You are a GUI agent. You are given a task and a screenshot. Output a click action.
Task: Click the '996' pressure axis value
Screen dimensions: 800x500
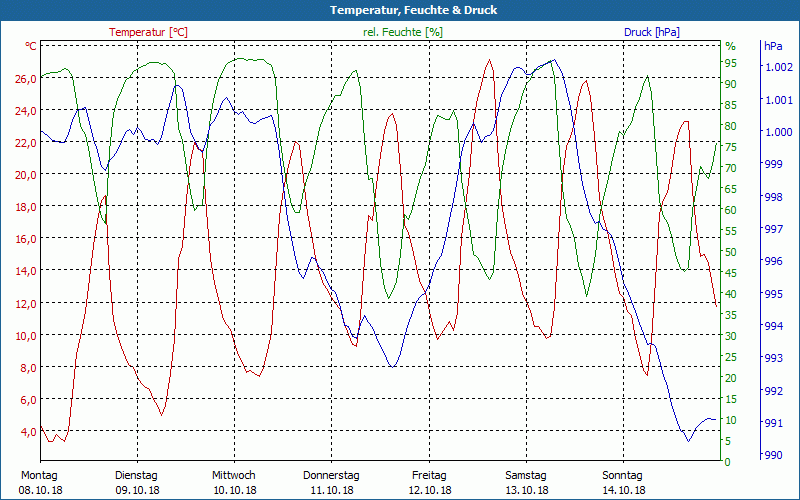pyautogui.click(x=774, y=261)
